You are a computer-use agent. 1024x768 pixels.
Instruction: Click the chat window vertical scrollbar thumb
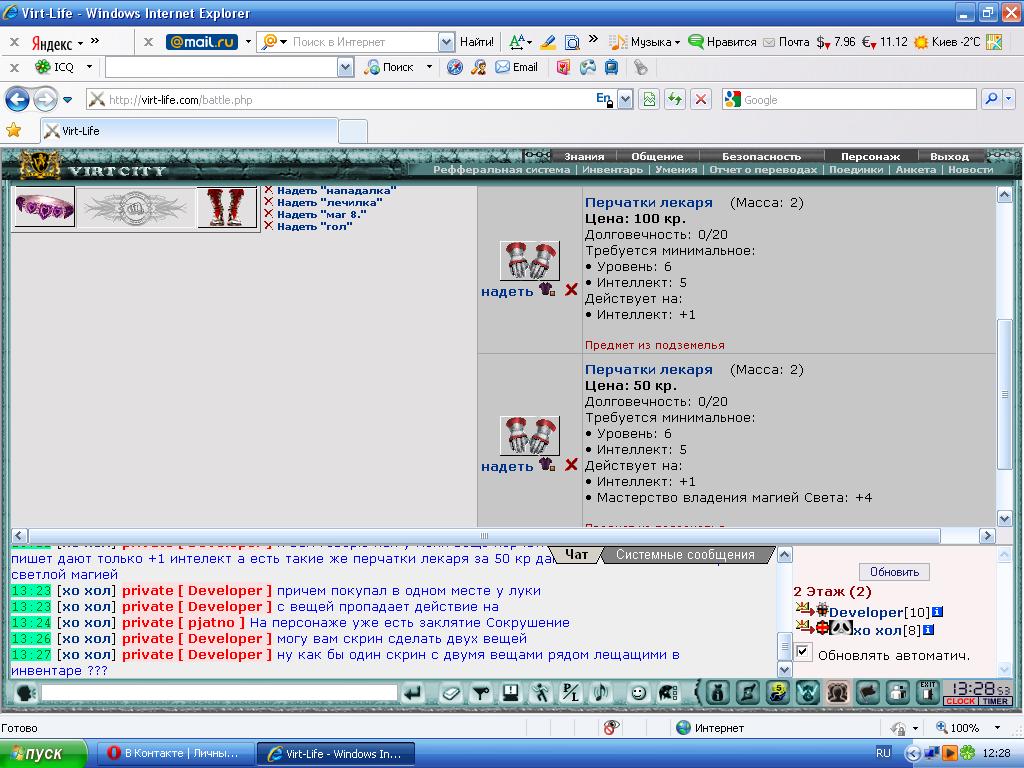784,646
